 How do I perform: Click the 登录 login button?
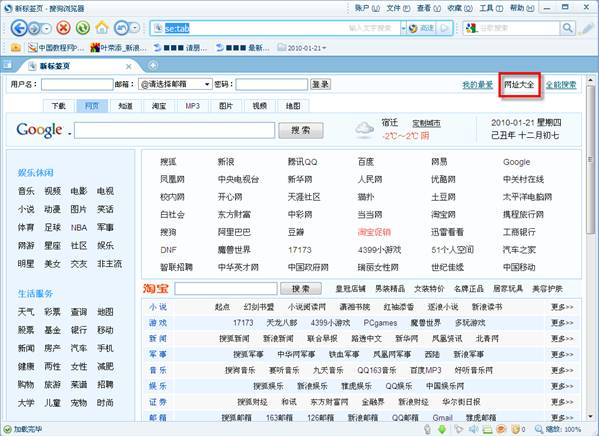pos(320,85)
